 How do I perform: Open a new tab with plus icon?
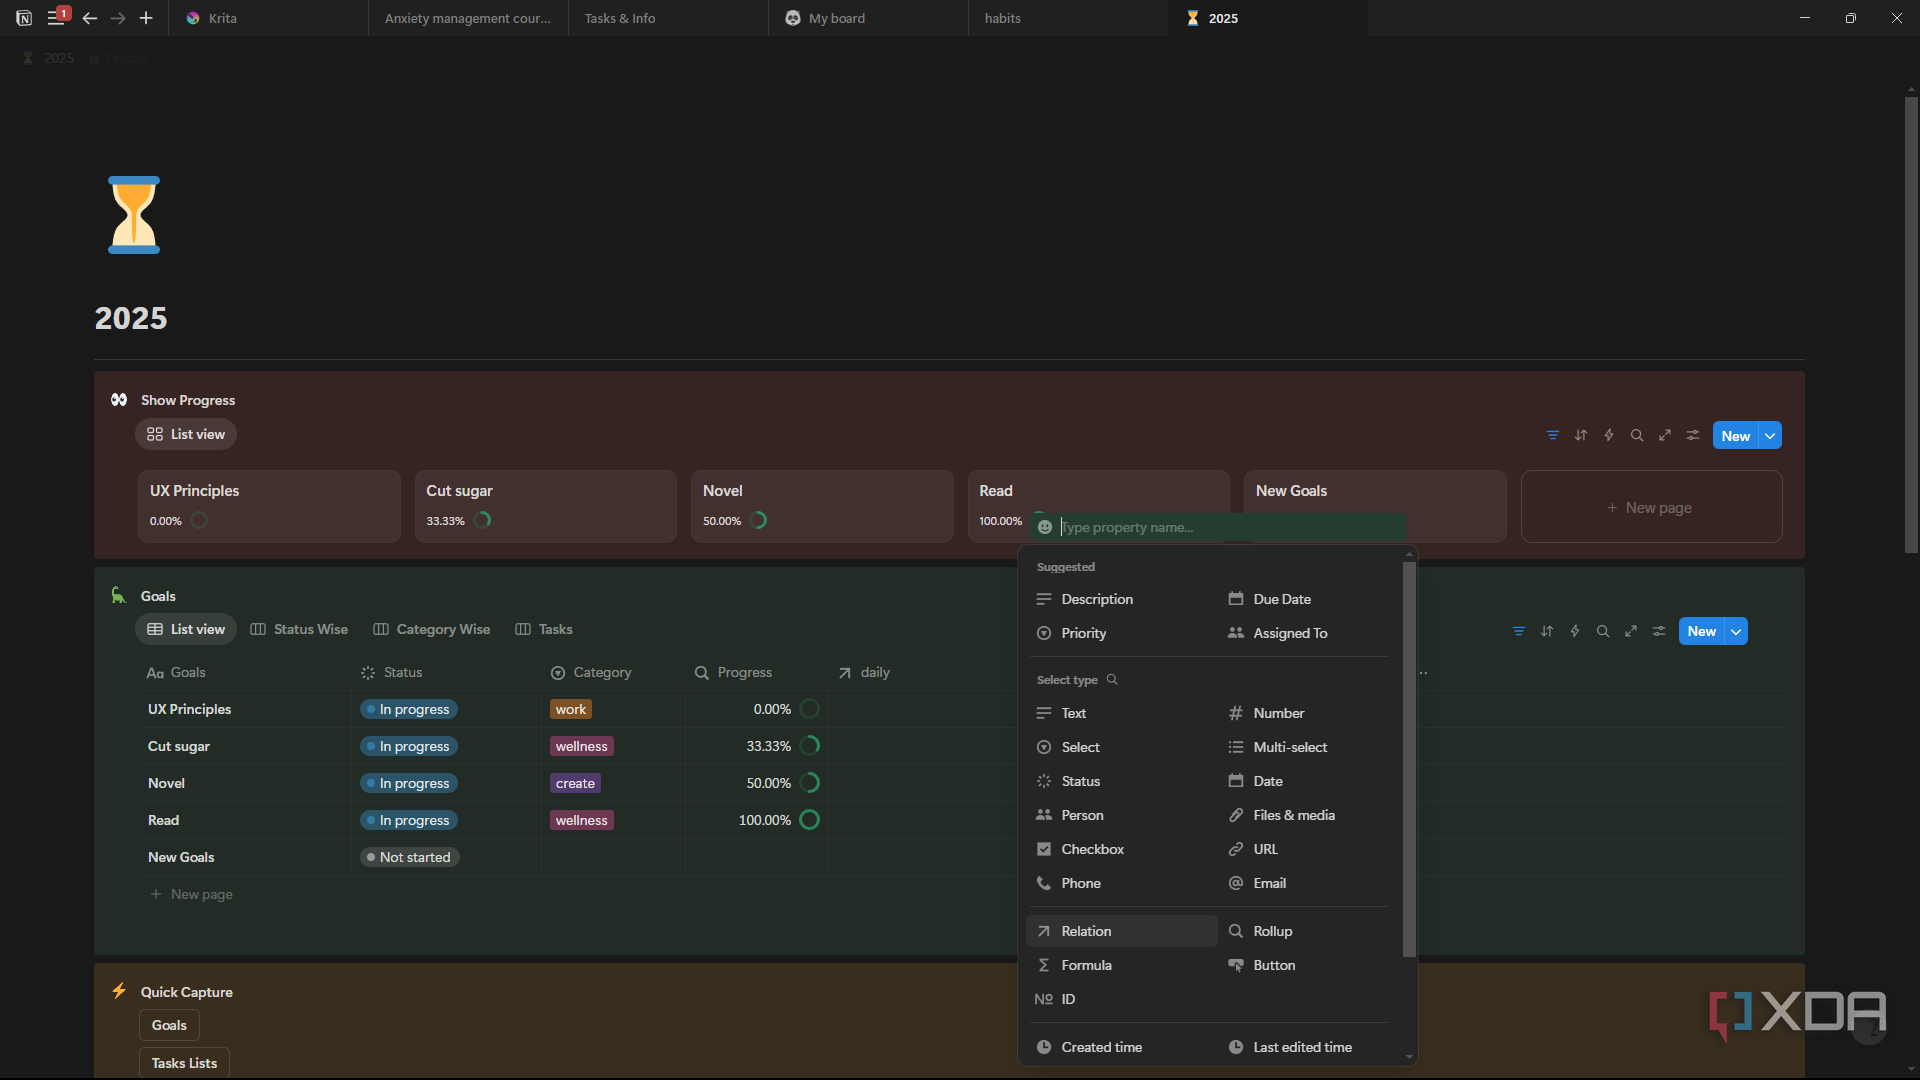point(146,18)
